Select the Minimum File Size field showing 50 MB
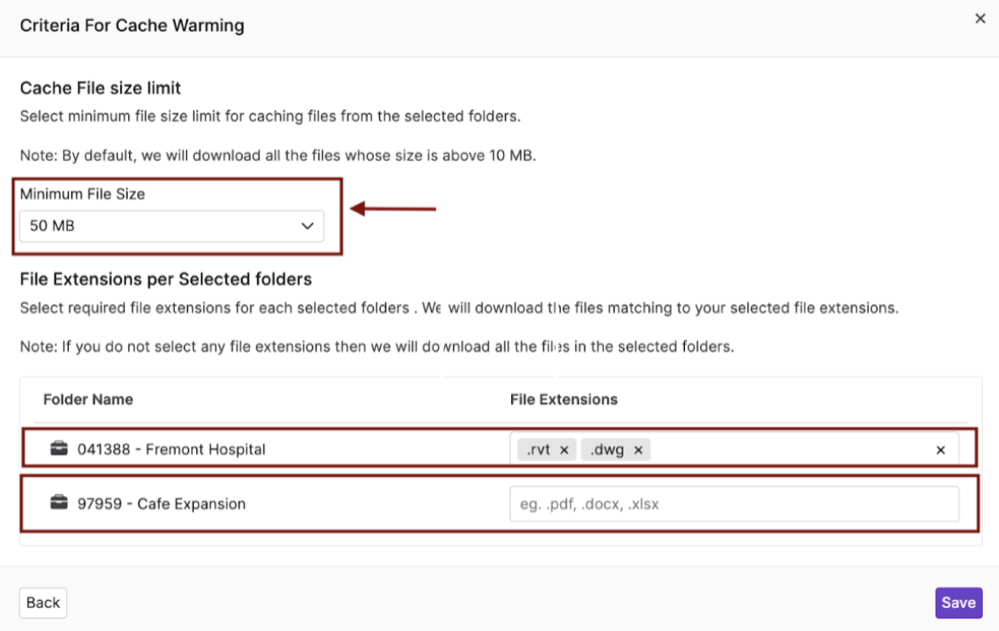Screen dimensions: 999x631 coord(172,226)
